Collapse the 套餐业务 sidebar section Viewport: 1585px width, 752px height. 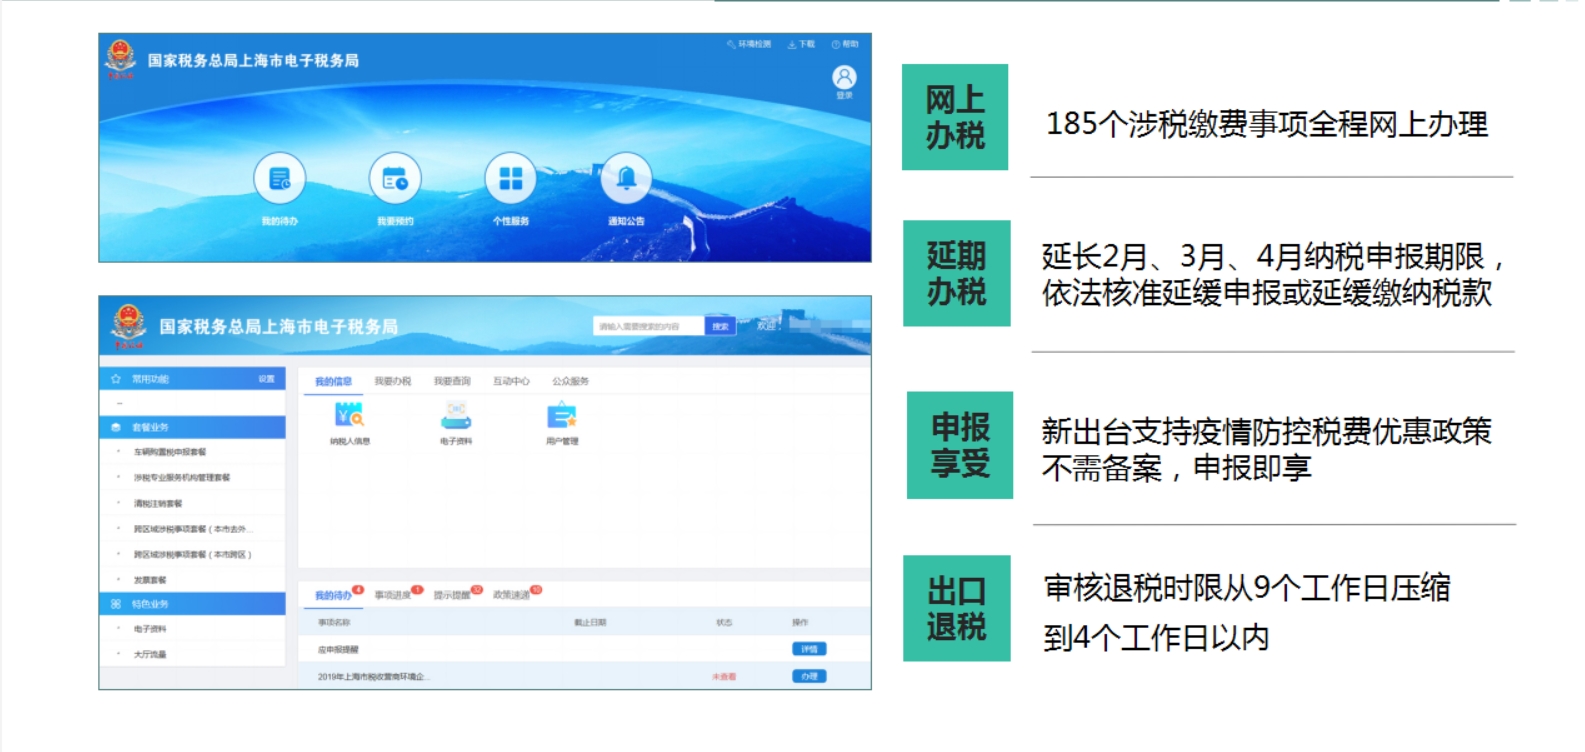(x=192, y=427)
